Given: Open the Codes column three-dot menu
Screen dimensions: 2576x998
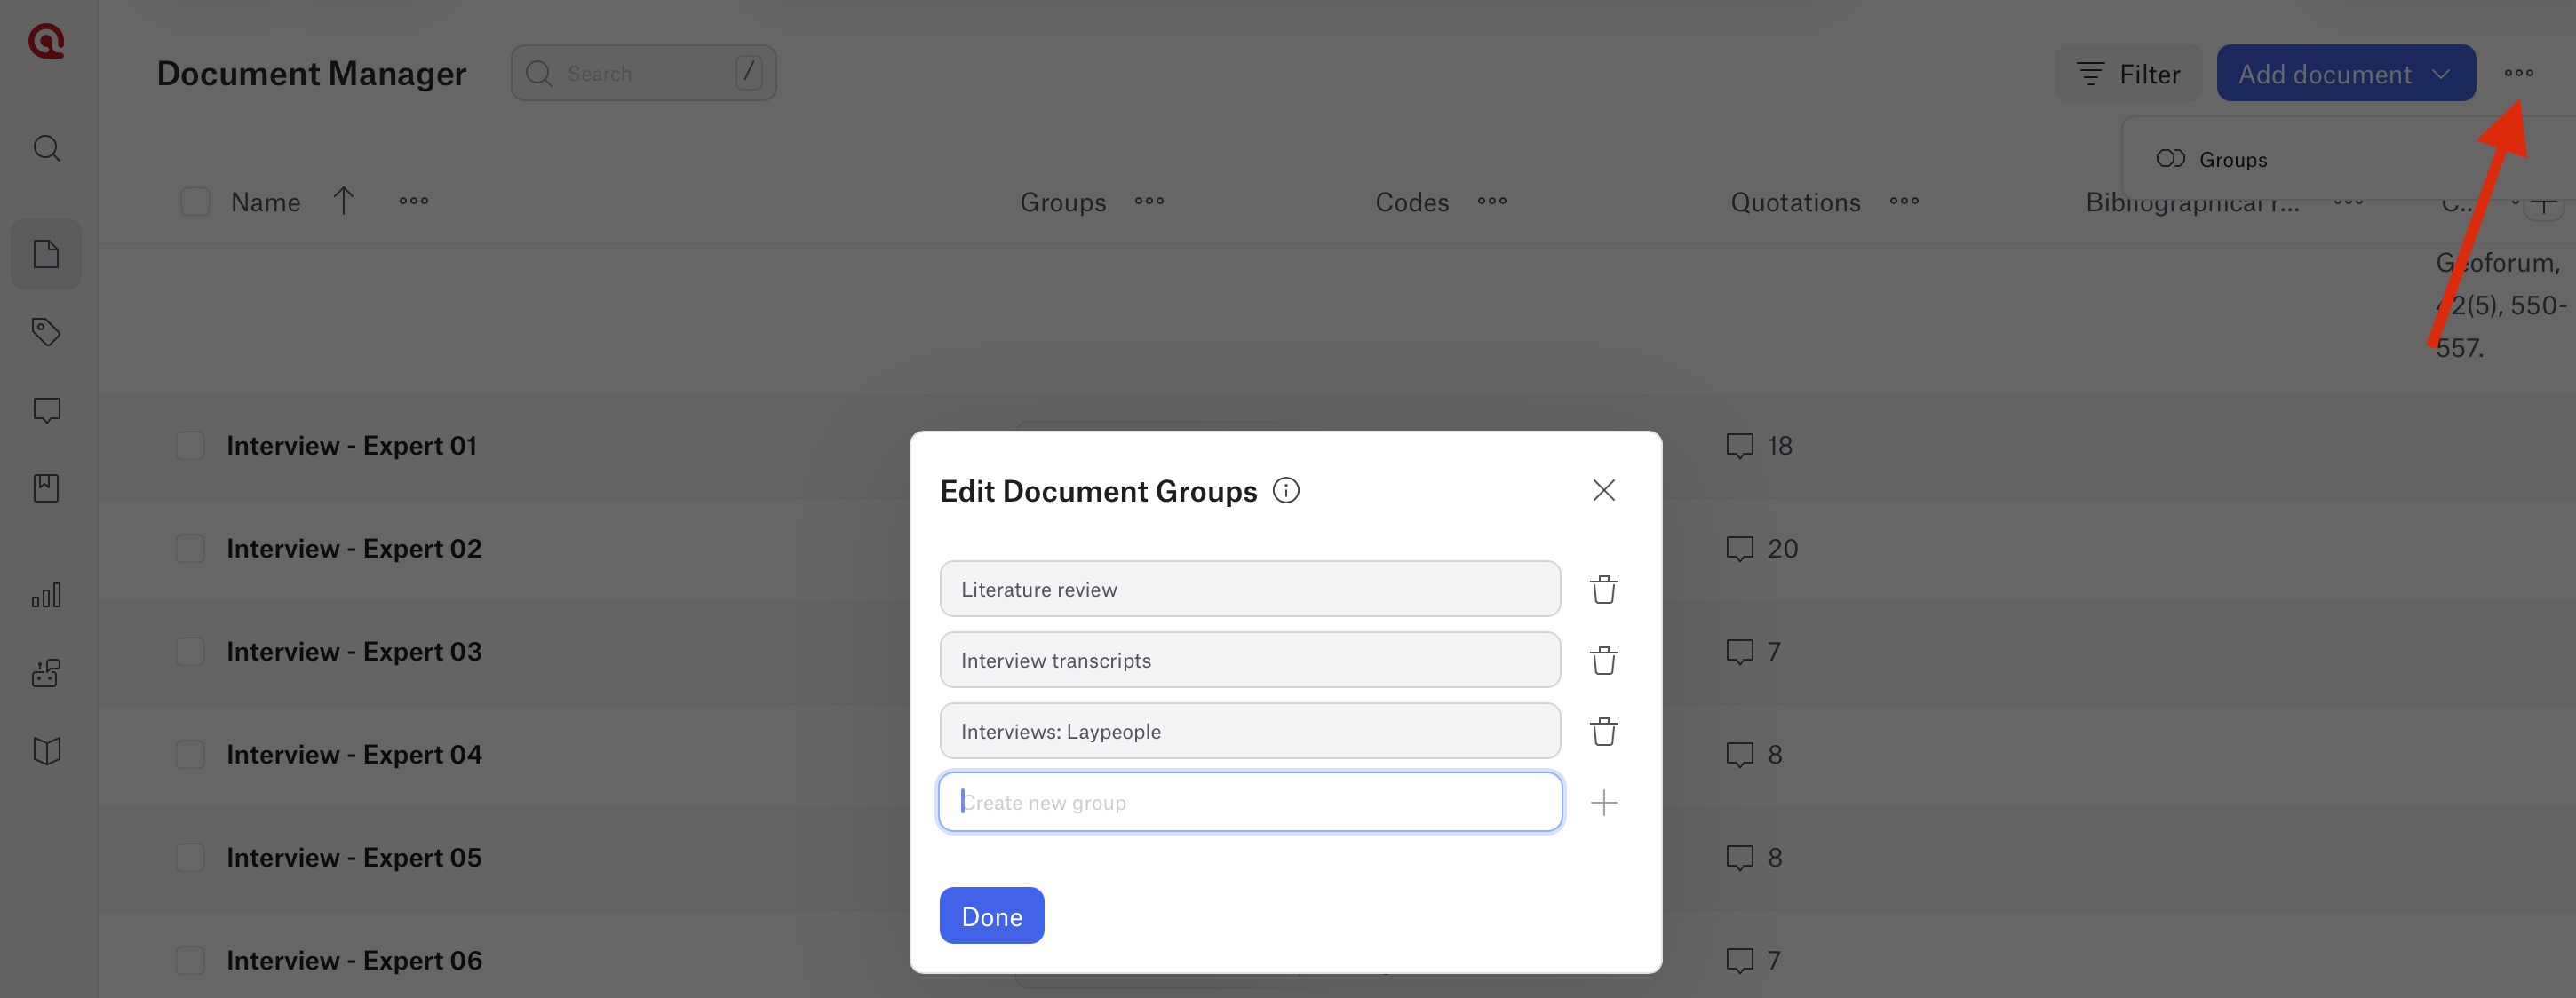Looking at the screenshot, I should [x=1491, y=202].
